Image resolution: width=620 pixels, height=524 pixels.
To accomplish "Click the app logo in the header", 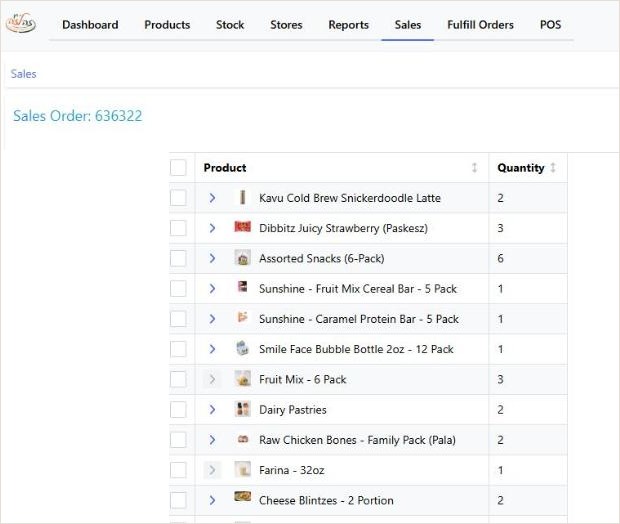I will coord(21,23).
